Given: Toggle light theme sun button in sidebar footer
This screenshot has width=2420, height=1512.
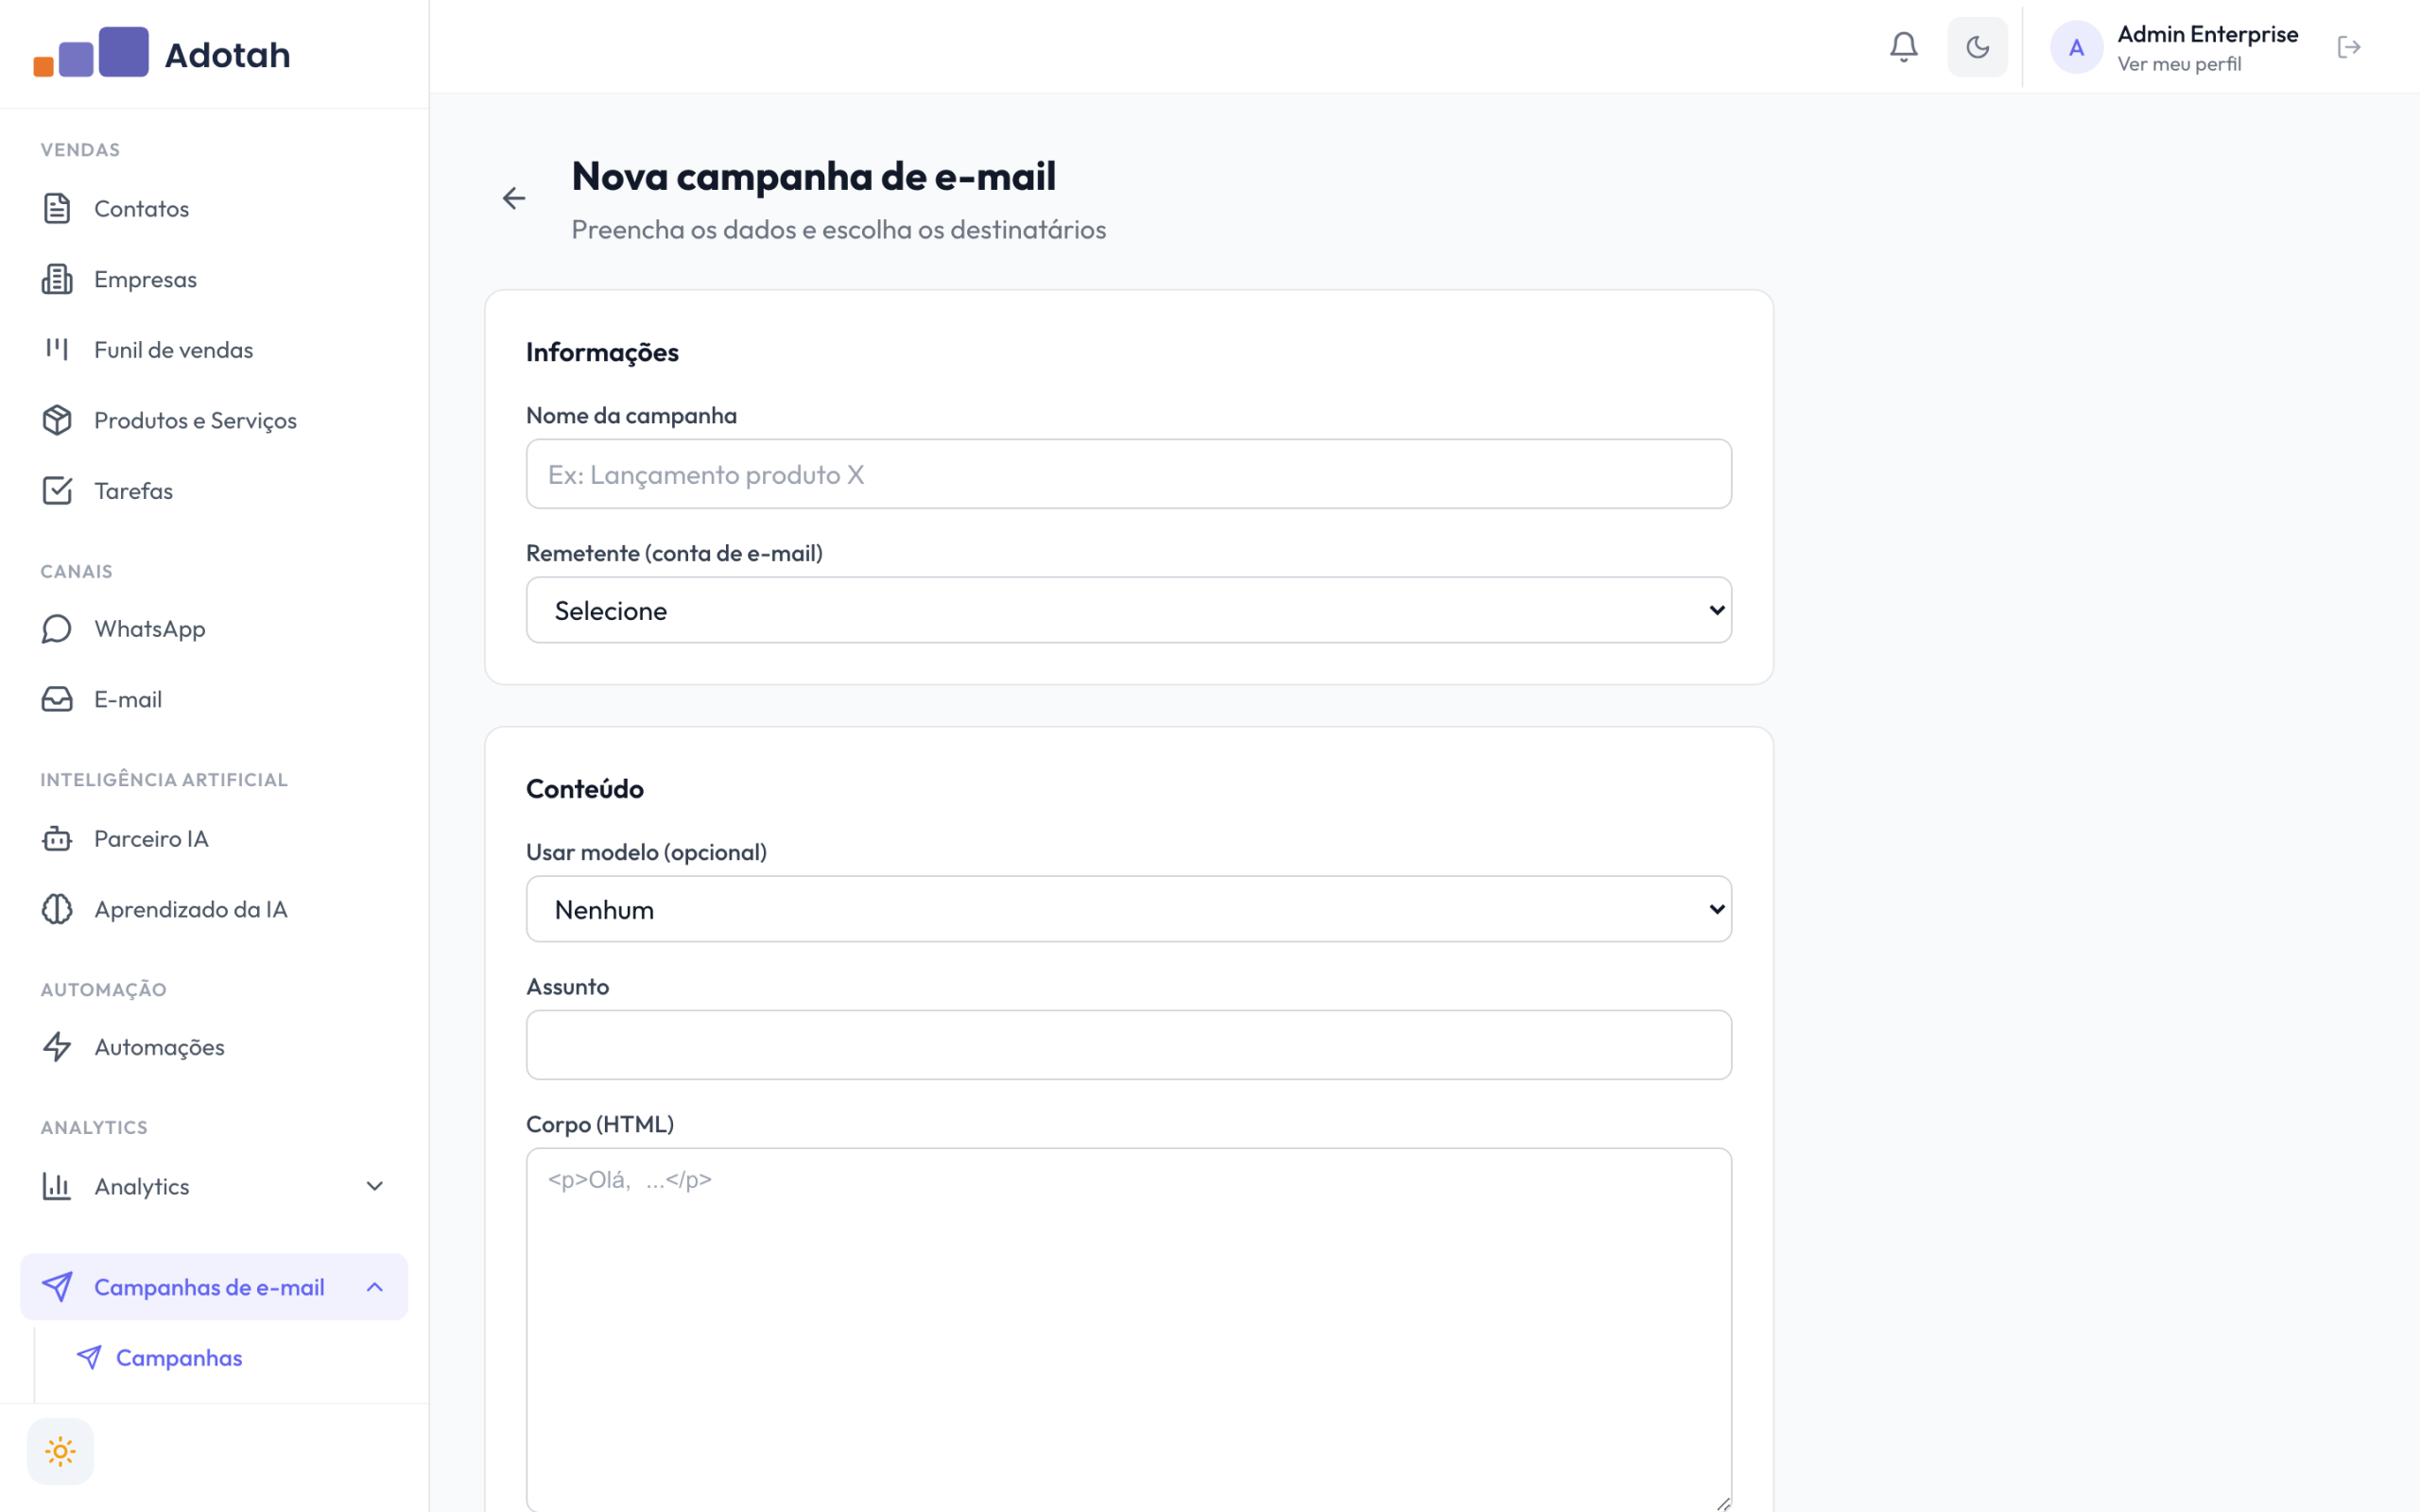Looking at the screenshot, I should (x=60, y=1451).
